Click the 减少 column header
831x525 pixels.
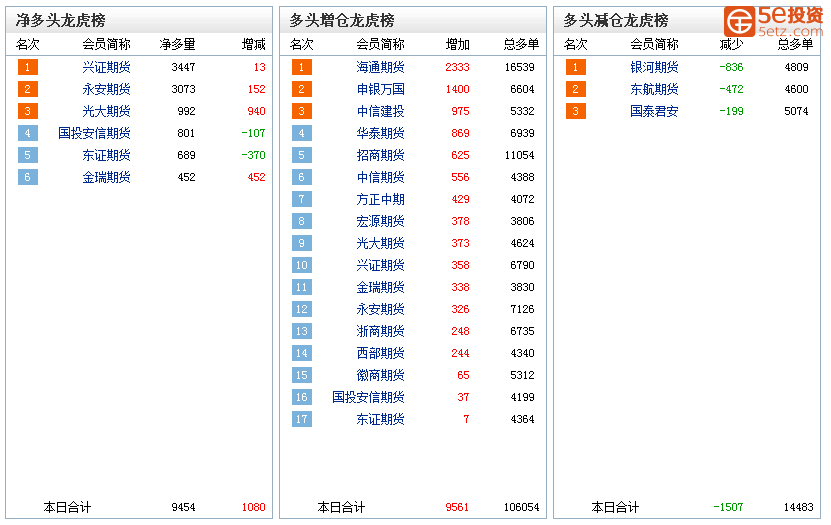[731, 45]
